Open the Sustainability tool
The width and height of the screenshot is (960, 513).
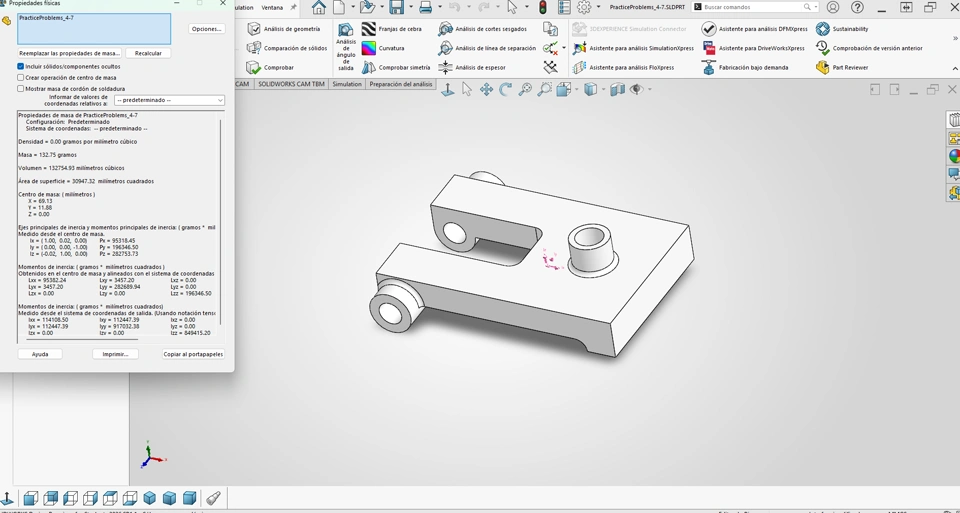[x=823, y=29]
